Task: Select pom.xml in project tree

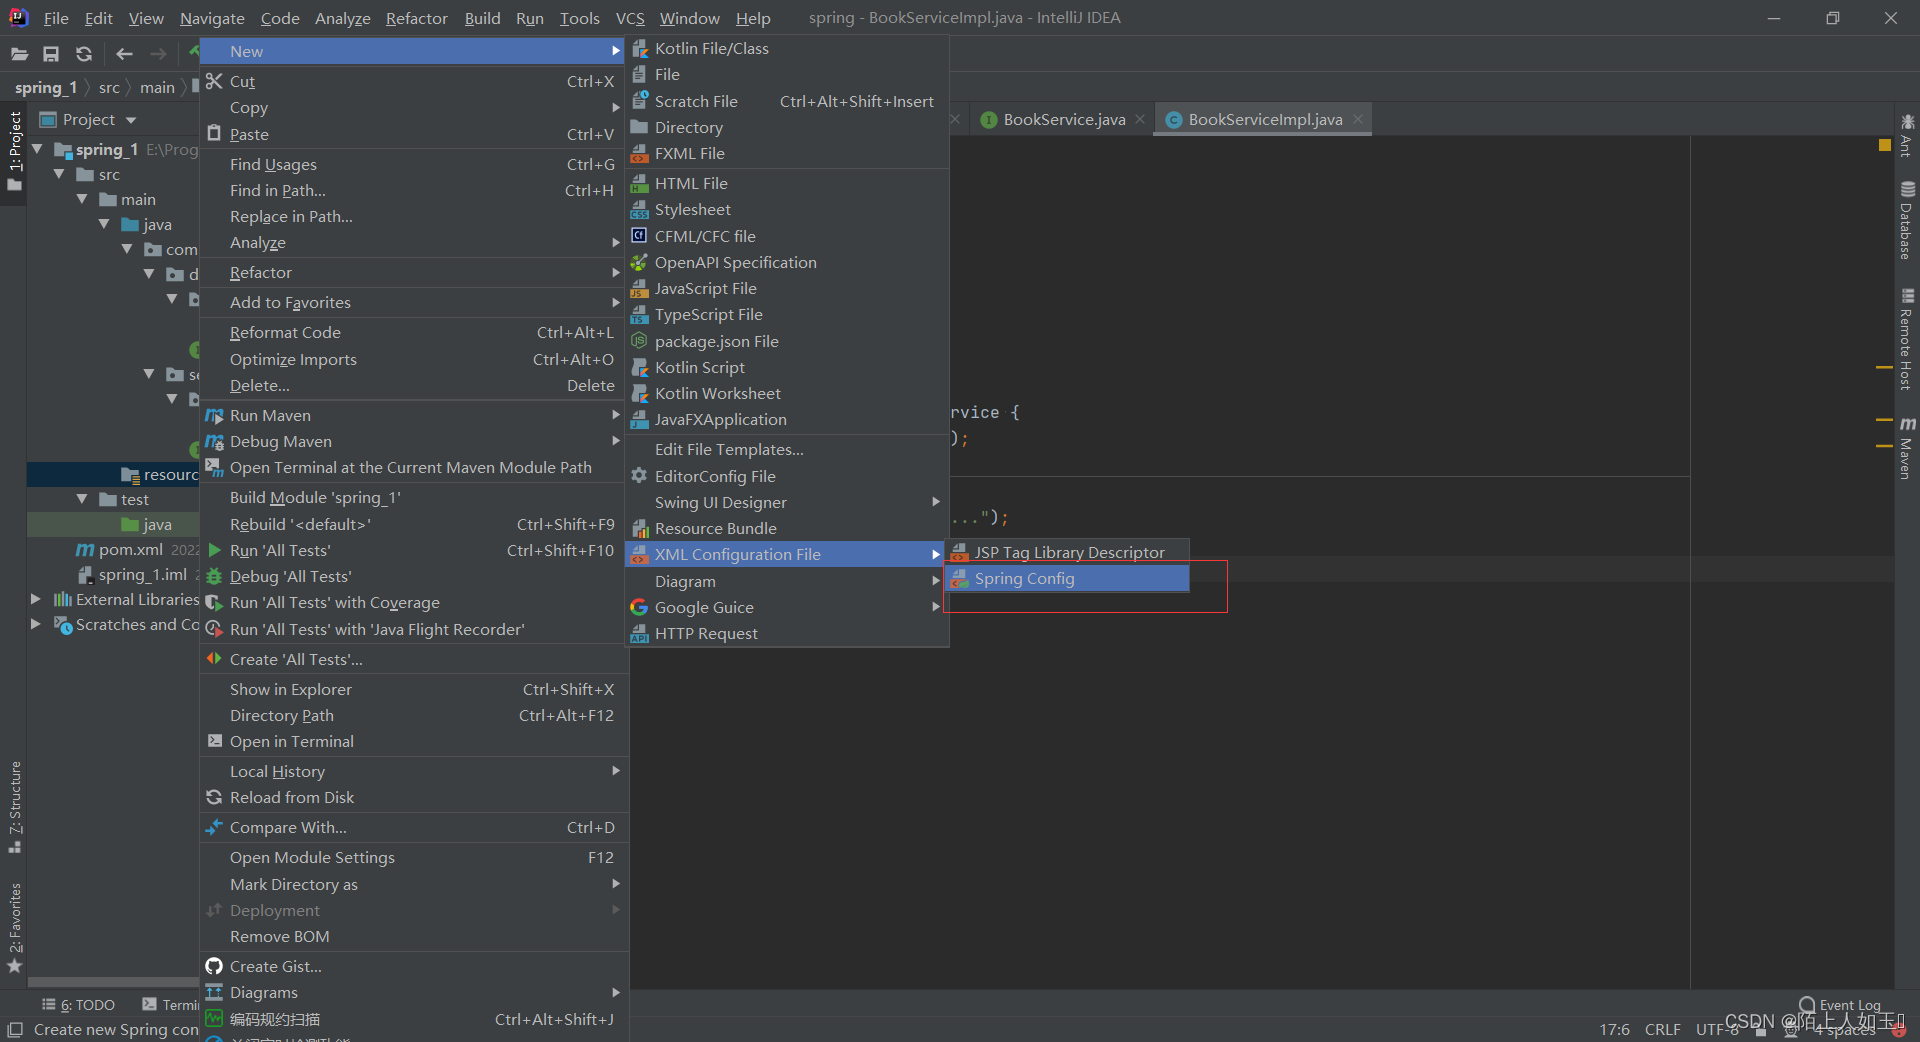Action: coord(130,549)
